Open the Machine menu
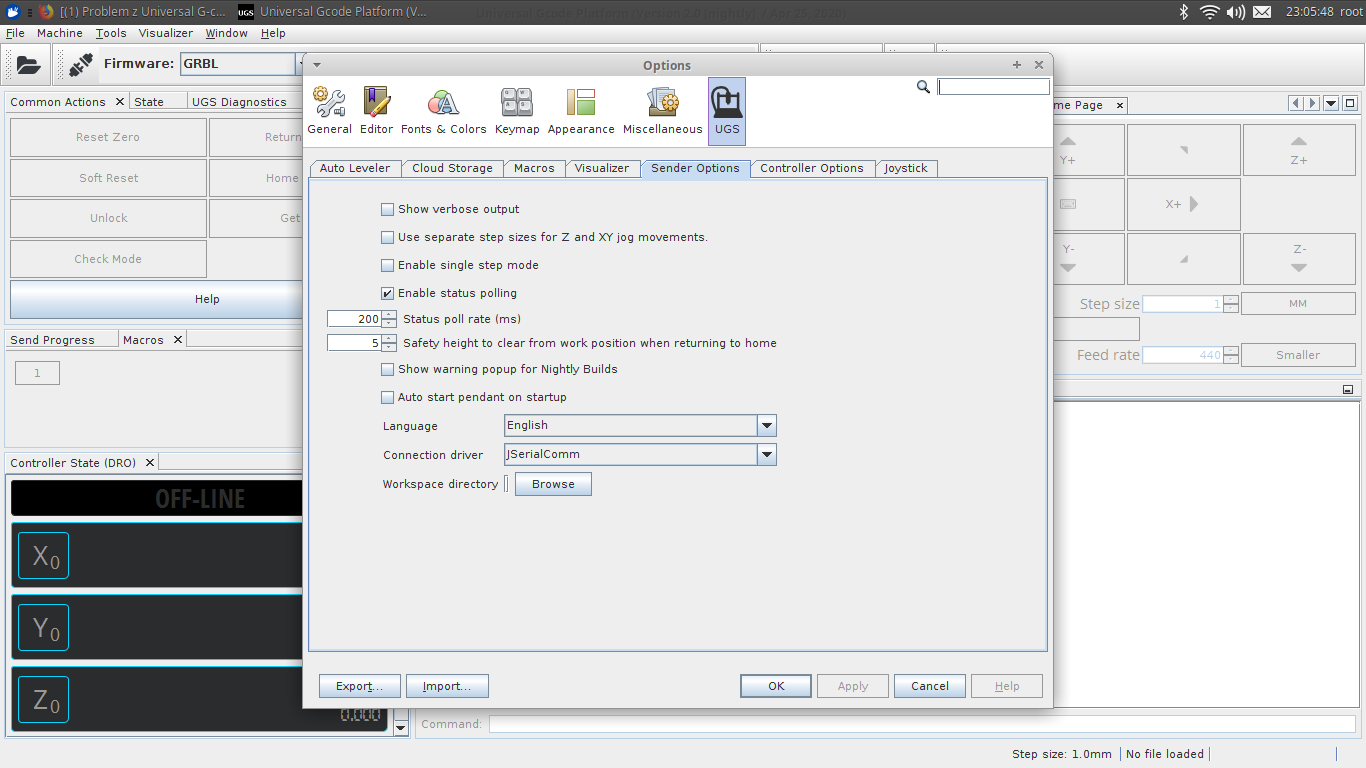The image size is (1366, 768). [x=60, y=33]
